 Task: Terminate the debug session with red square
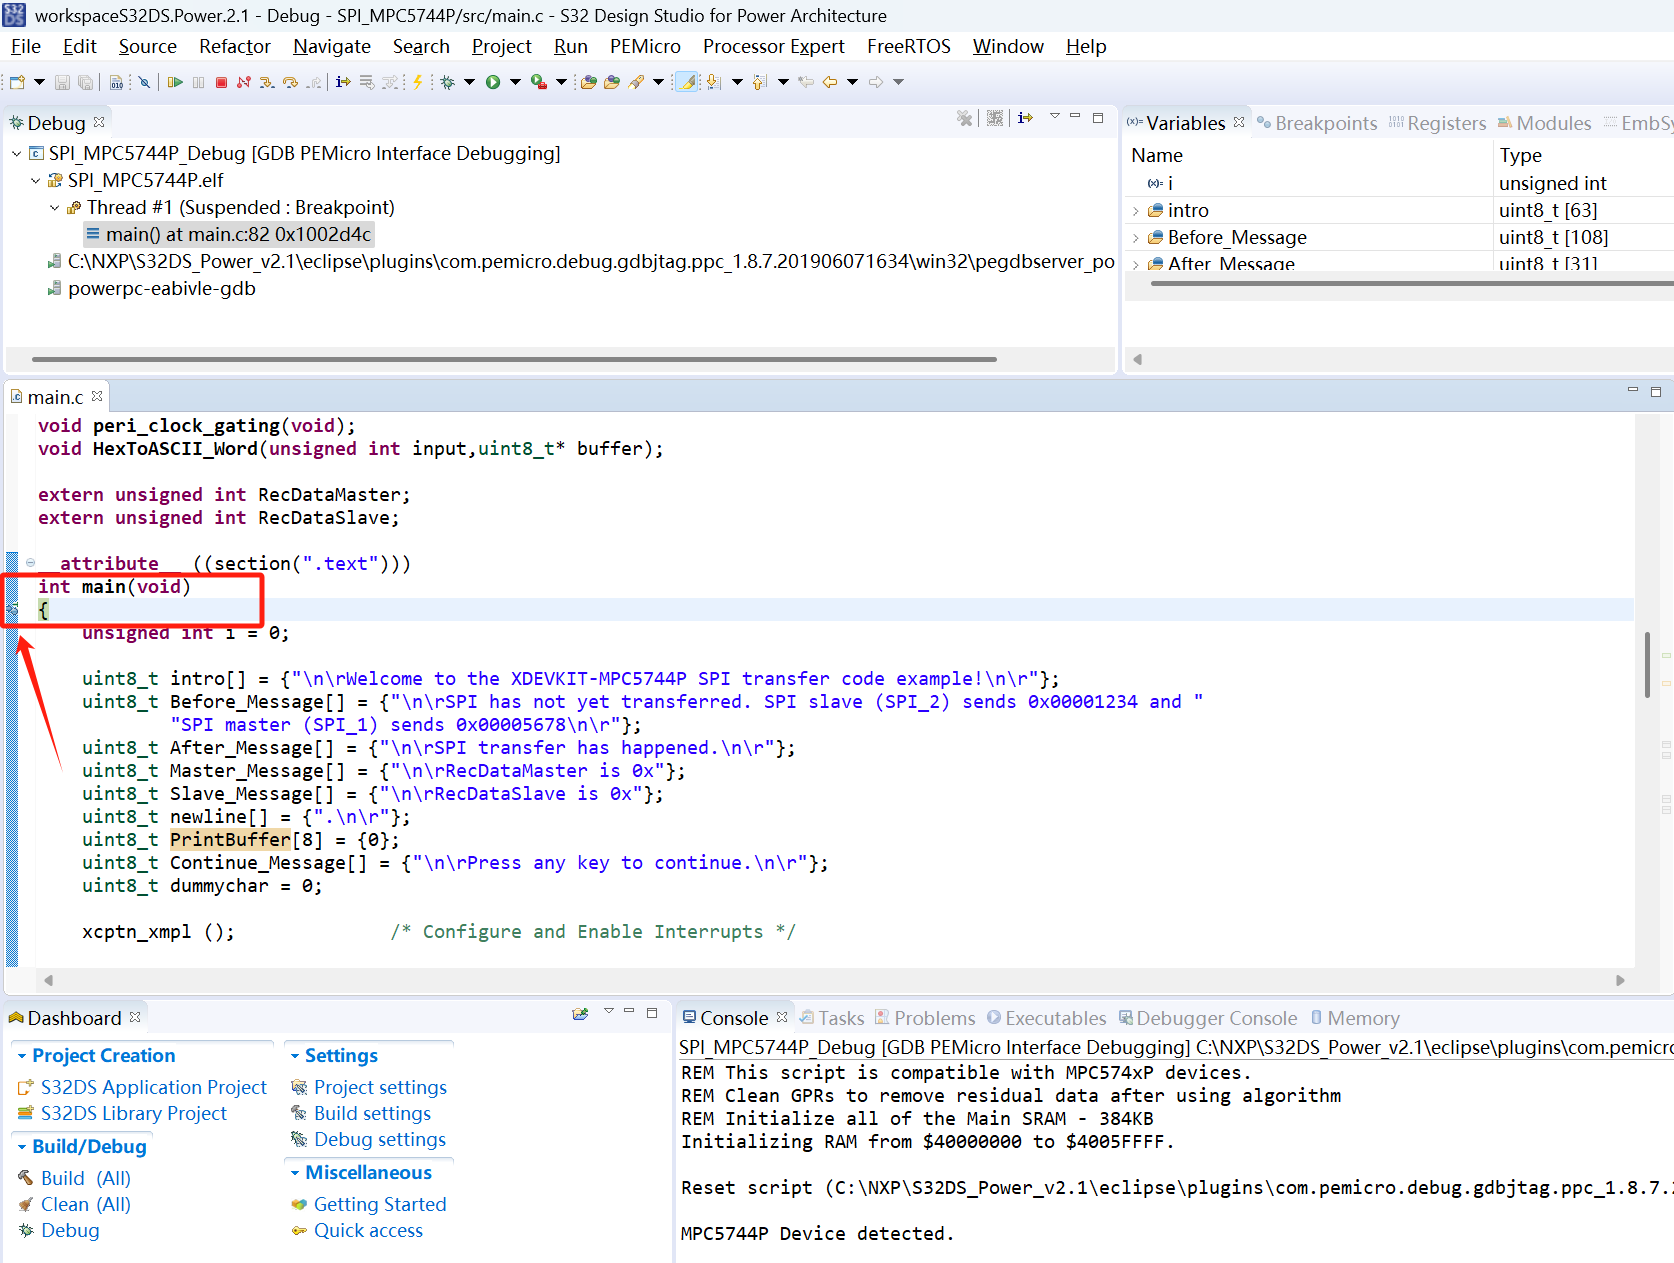pos(221,82)
